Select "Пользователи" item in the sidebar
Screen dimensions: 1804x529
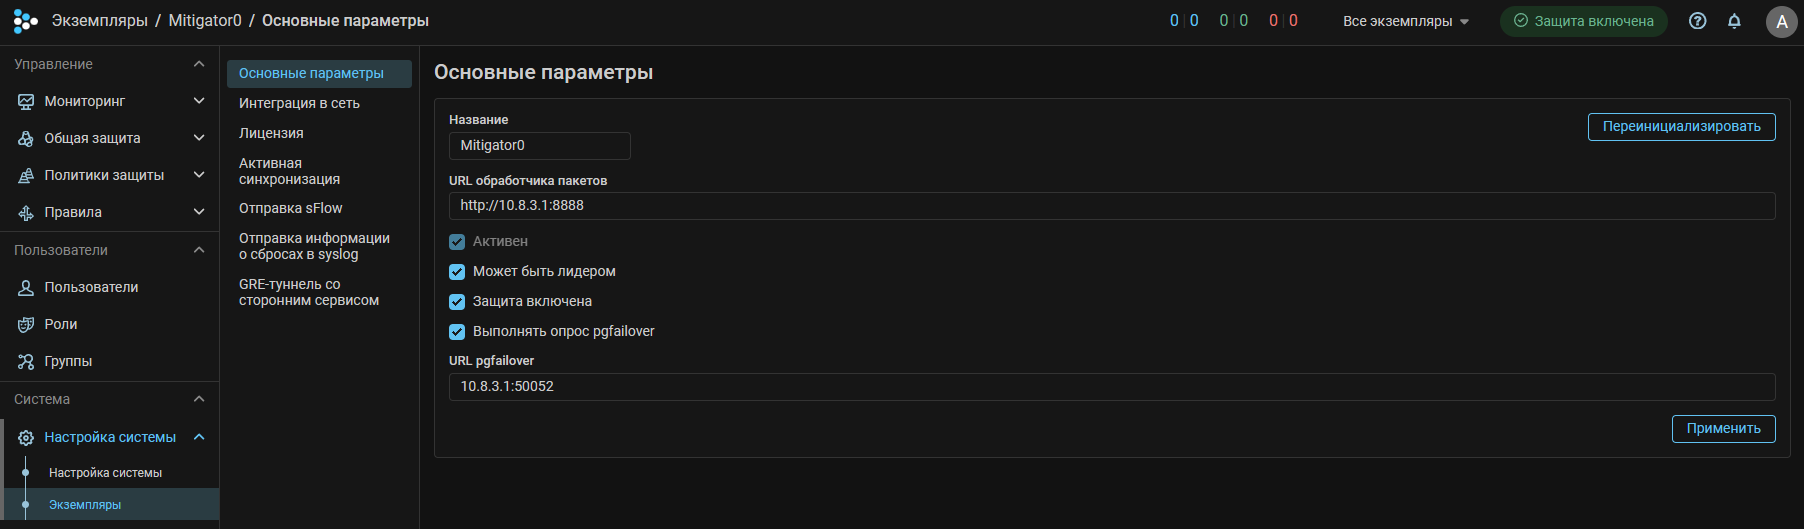91,287
